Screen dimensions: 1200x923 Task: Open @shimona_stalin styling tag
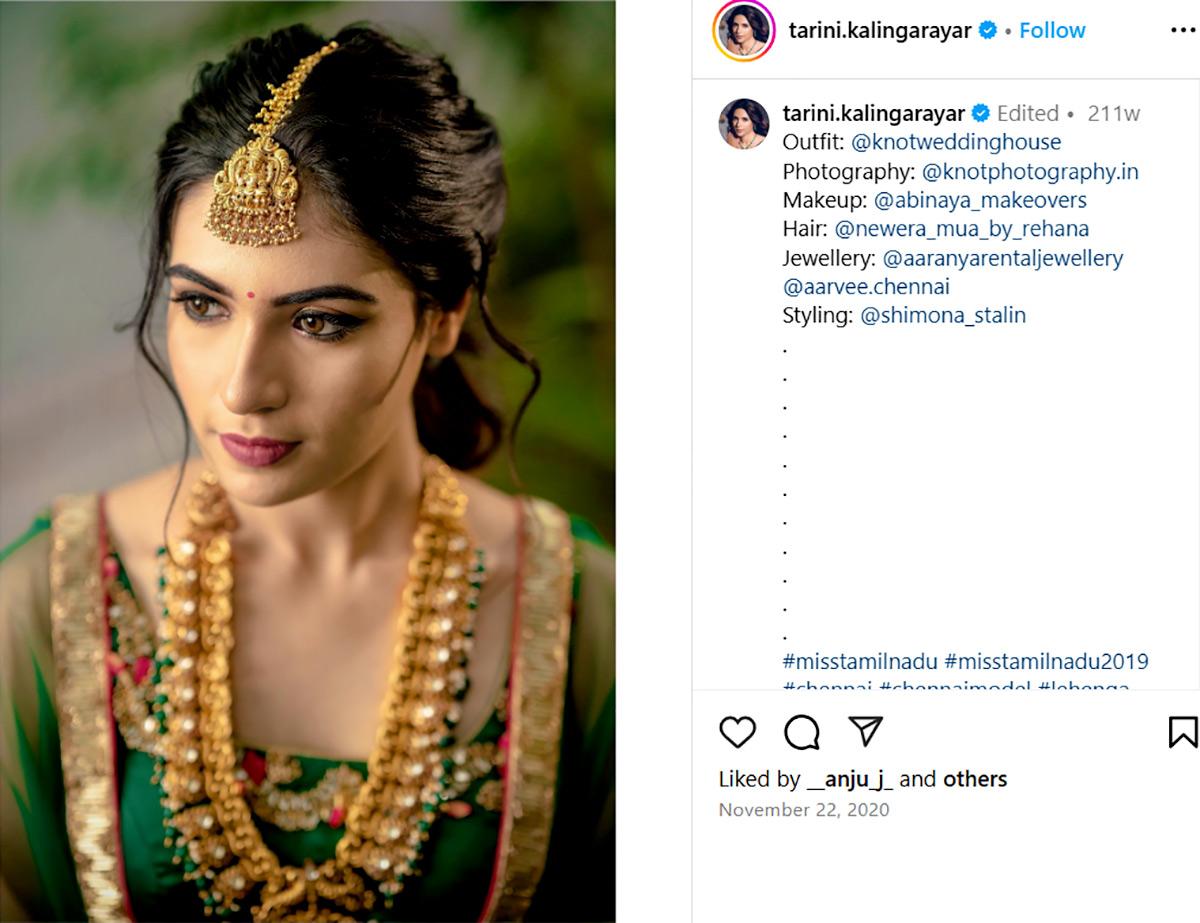(x=943, y=316)
